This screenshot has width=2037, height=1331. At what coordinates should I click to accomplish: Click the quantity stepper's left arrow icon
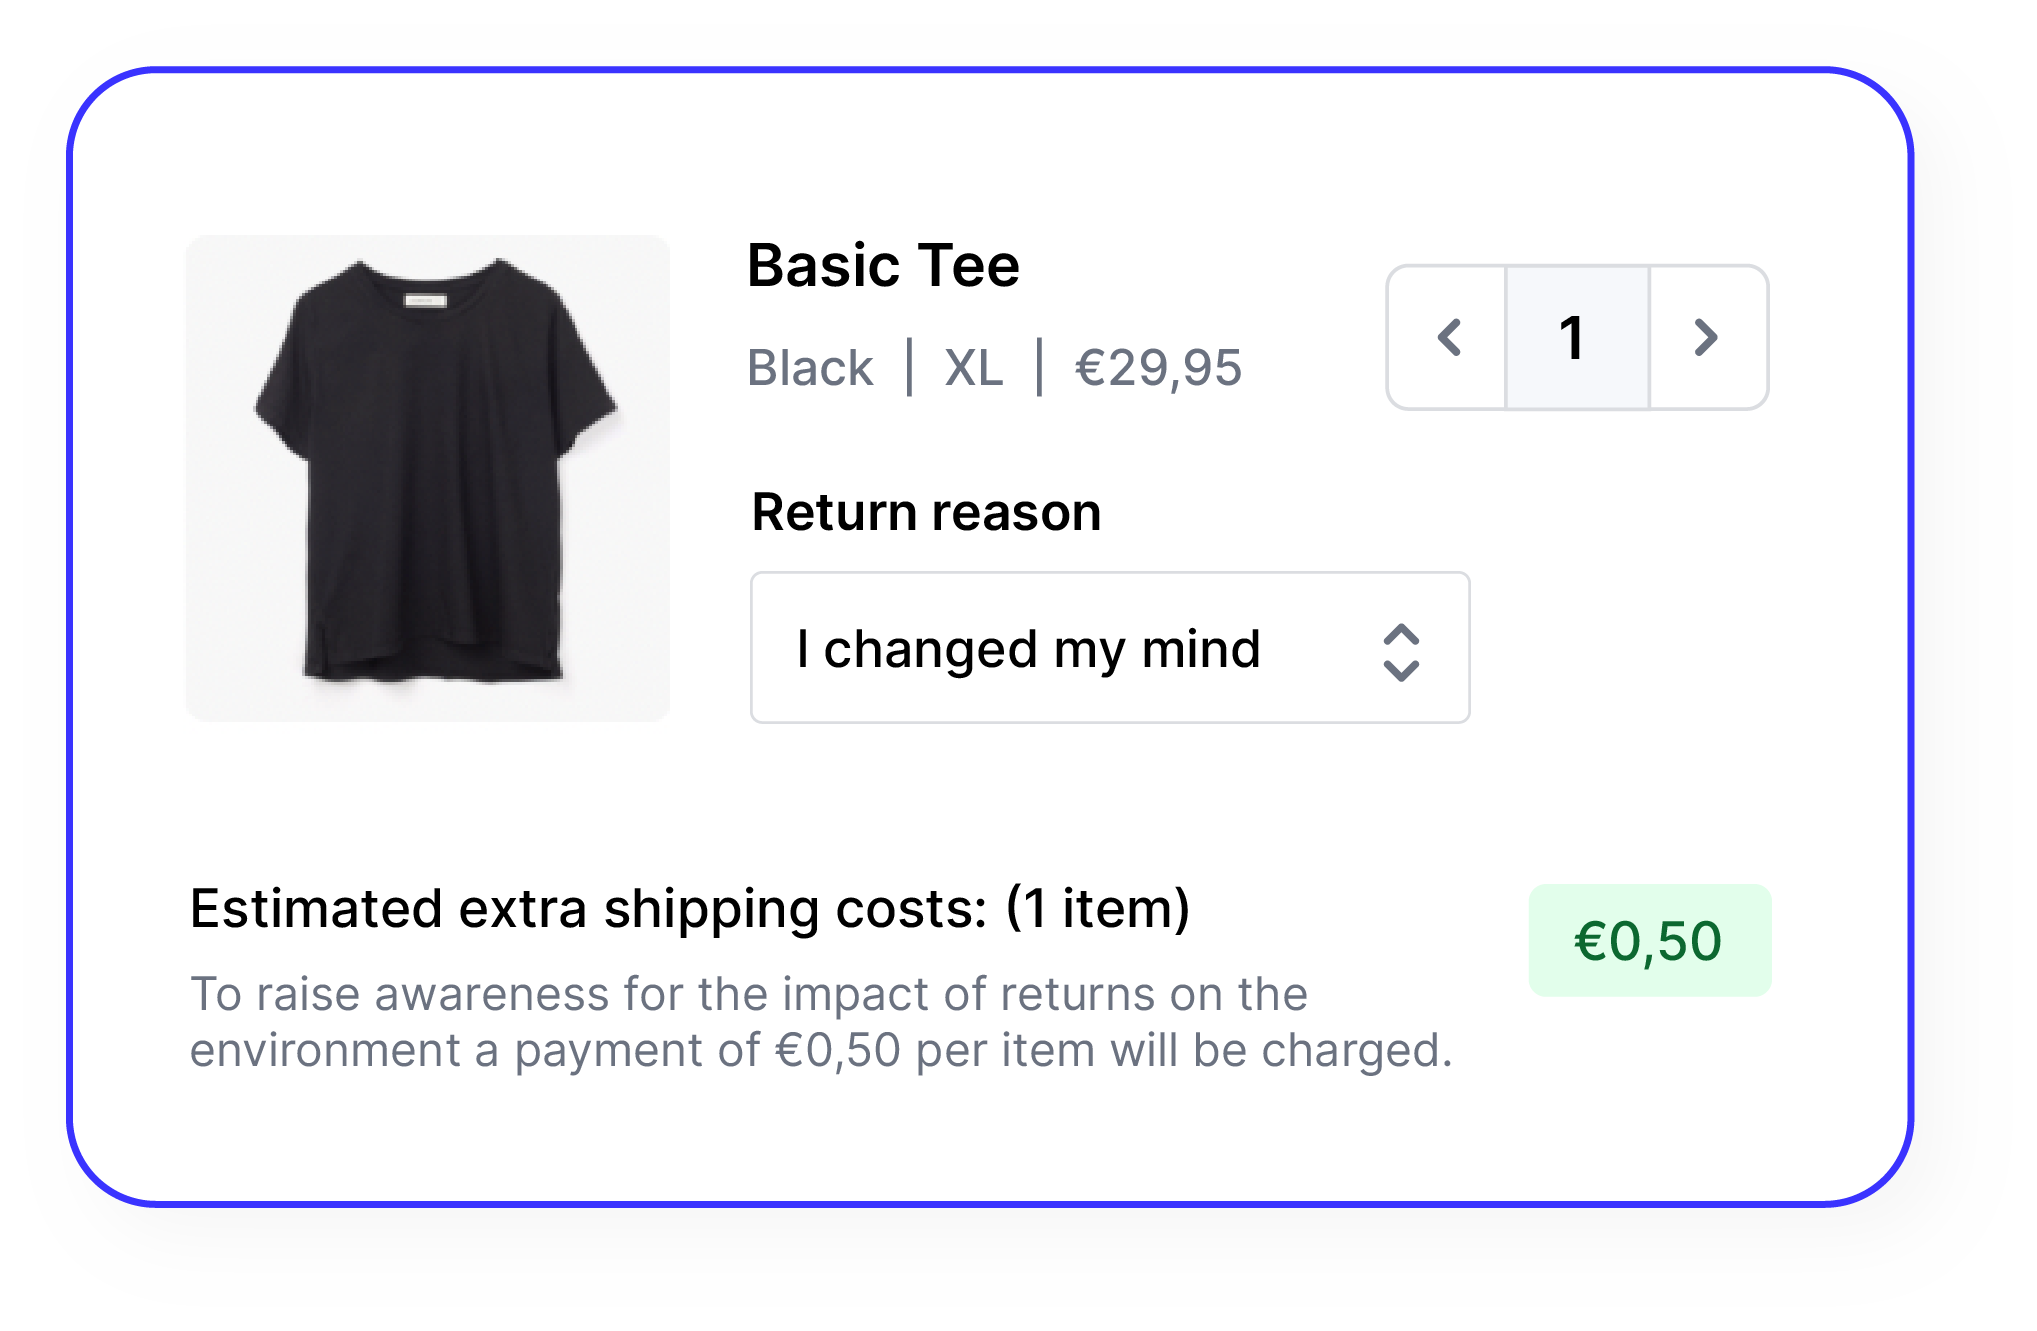pos(1450,338)
